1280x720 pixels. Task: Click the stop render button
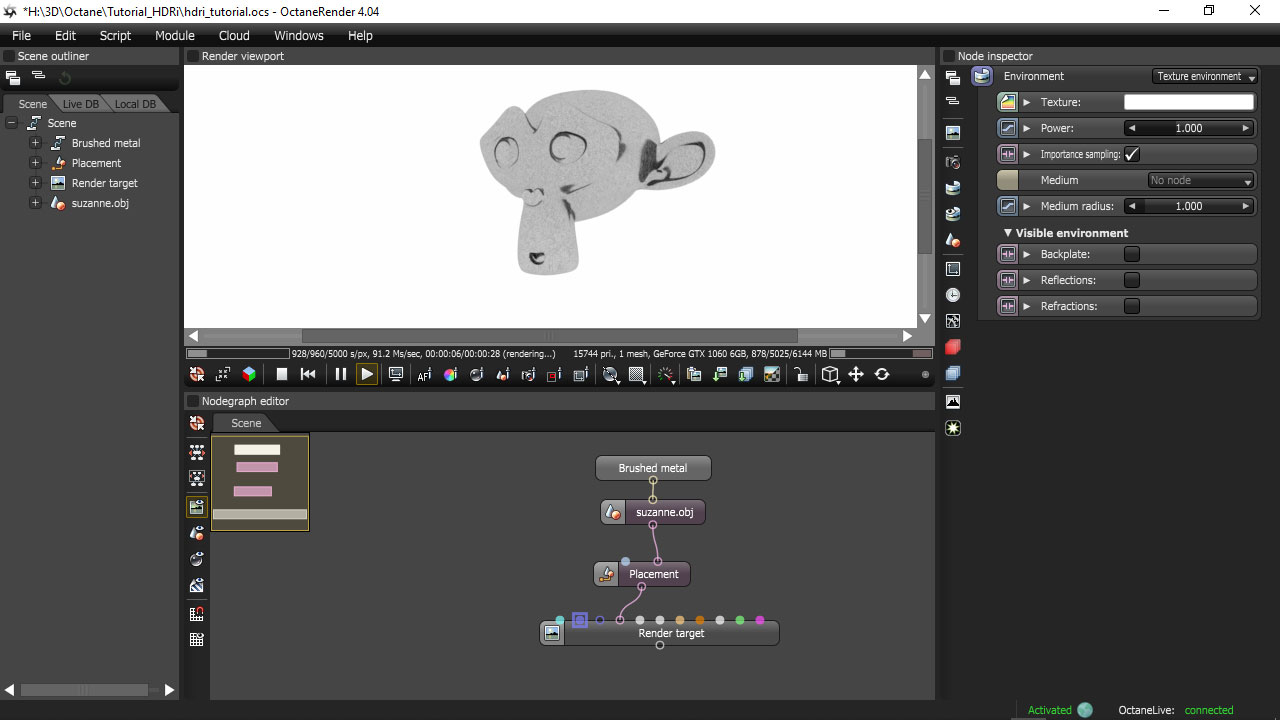coord(282,374)
